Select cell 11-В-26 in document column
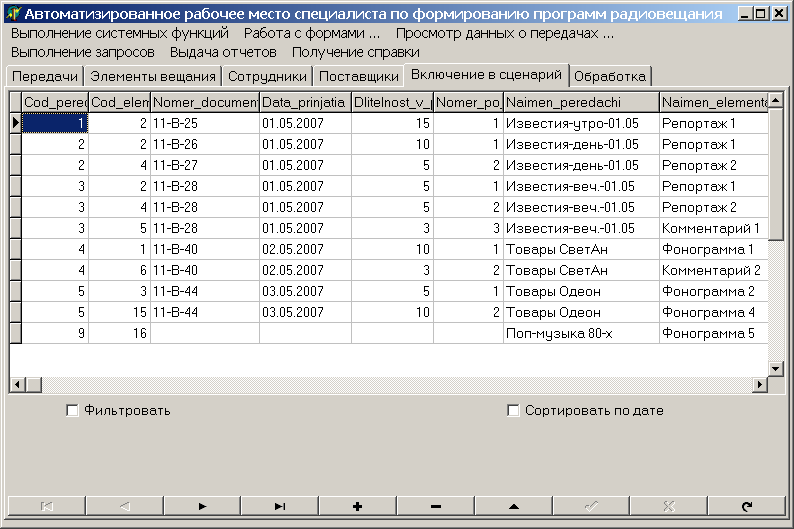The width and height of the screenshot is (794, 529). click(x=205, y=144)
